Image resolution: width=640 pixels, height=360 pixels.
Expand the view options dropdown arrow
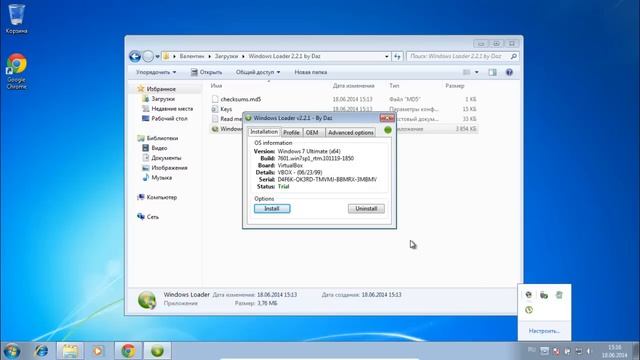[x=476, y=72]
